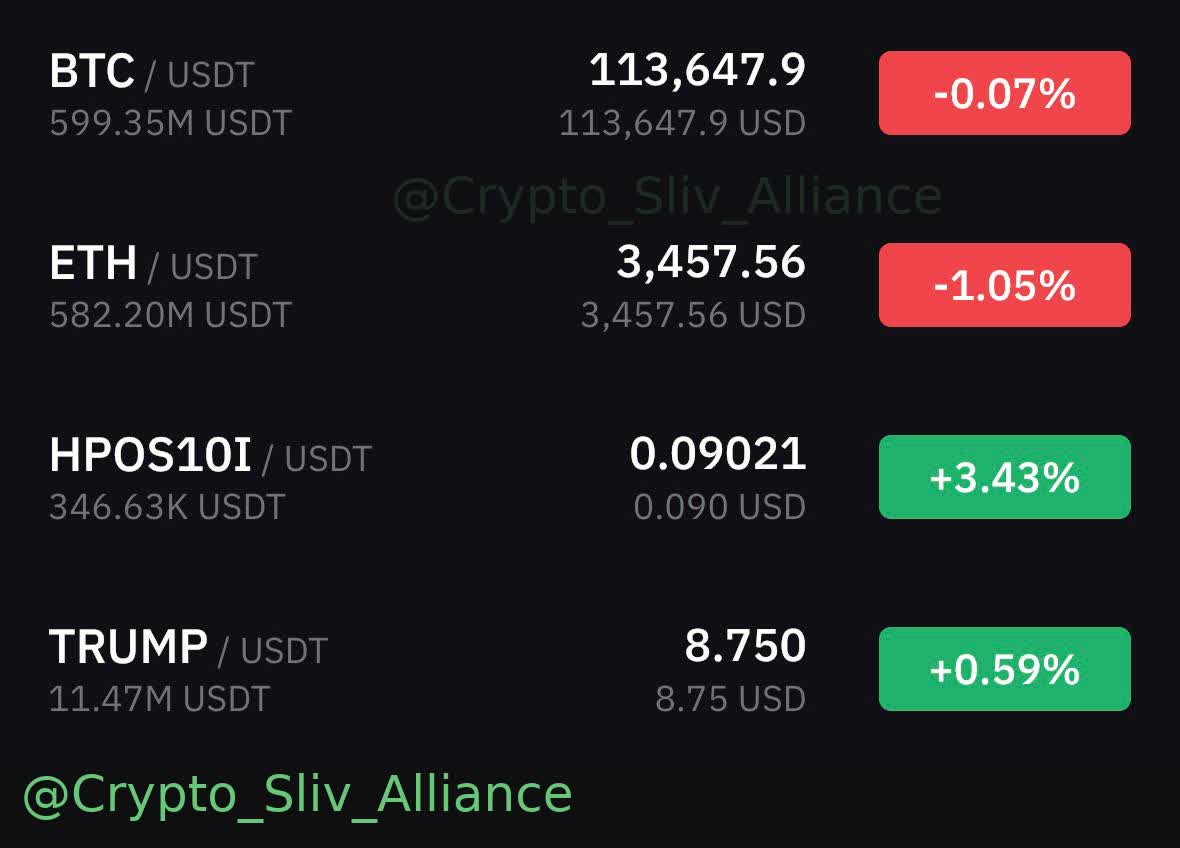
Task: Click TRUMP volume 11.47M USDT
Action: pyautogui.click(x=160, y=699)
